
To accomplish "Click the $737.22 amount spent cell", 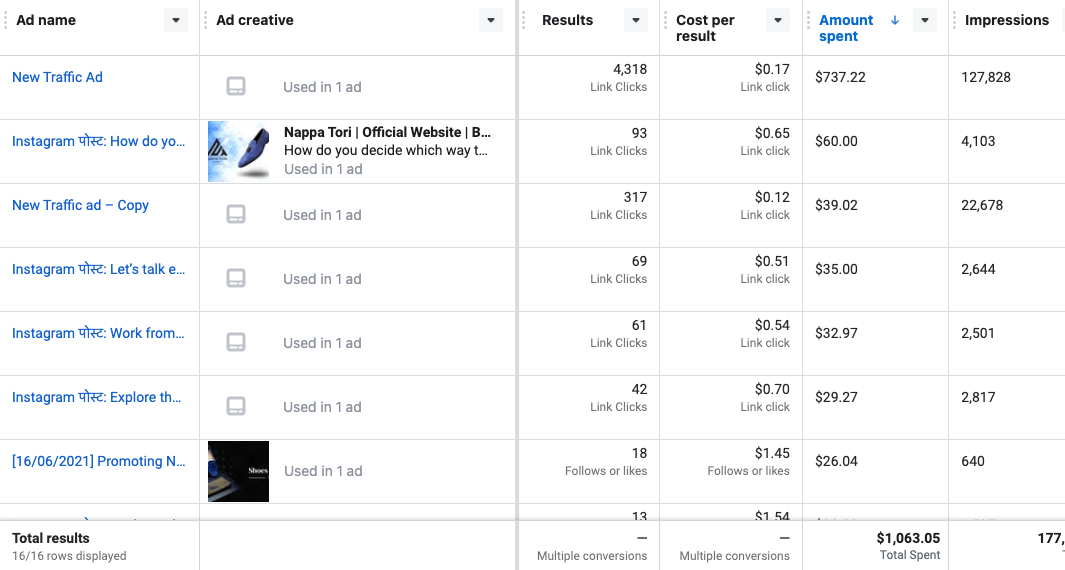I will point(840,77).
